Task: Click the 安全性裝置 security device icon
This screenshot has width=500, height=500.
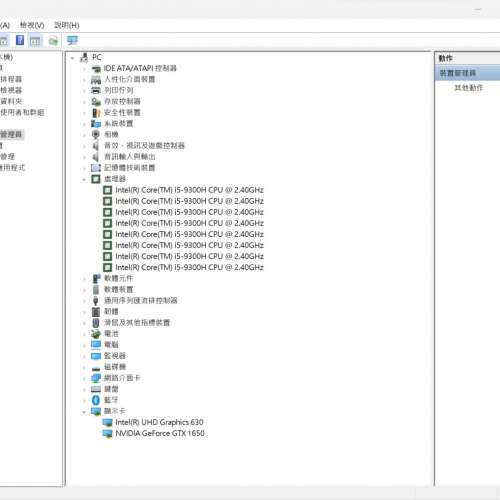Action: pyautogui.click(x=96, y=113)
